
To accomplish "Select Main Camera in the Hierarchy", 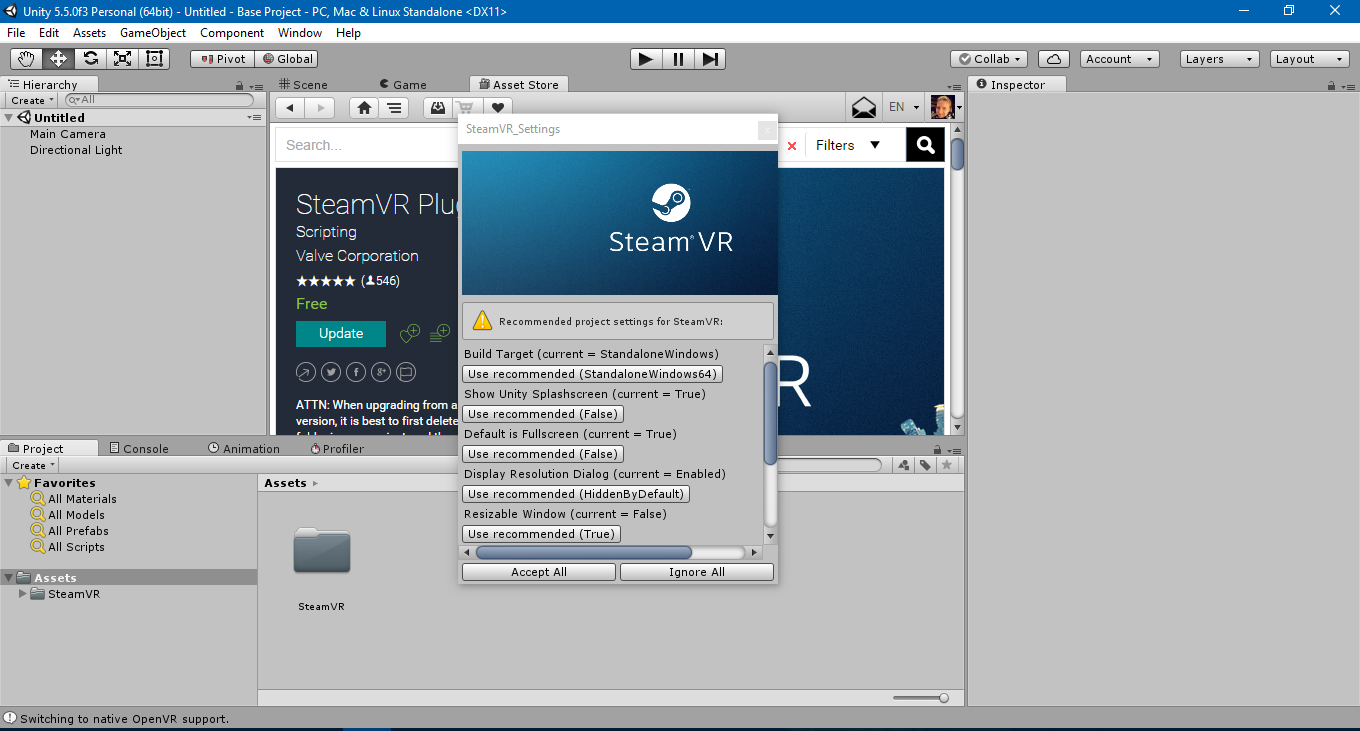I will coord(67,133).
